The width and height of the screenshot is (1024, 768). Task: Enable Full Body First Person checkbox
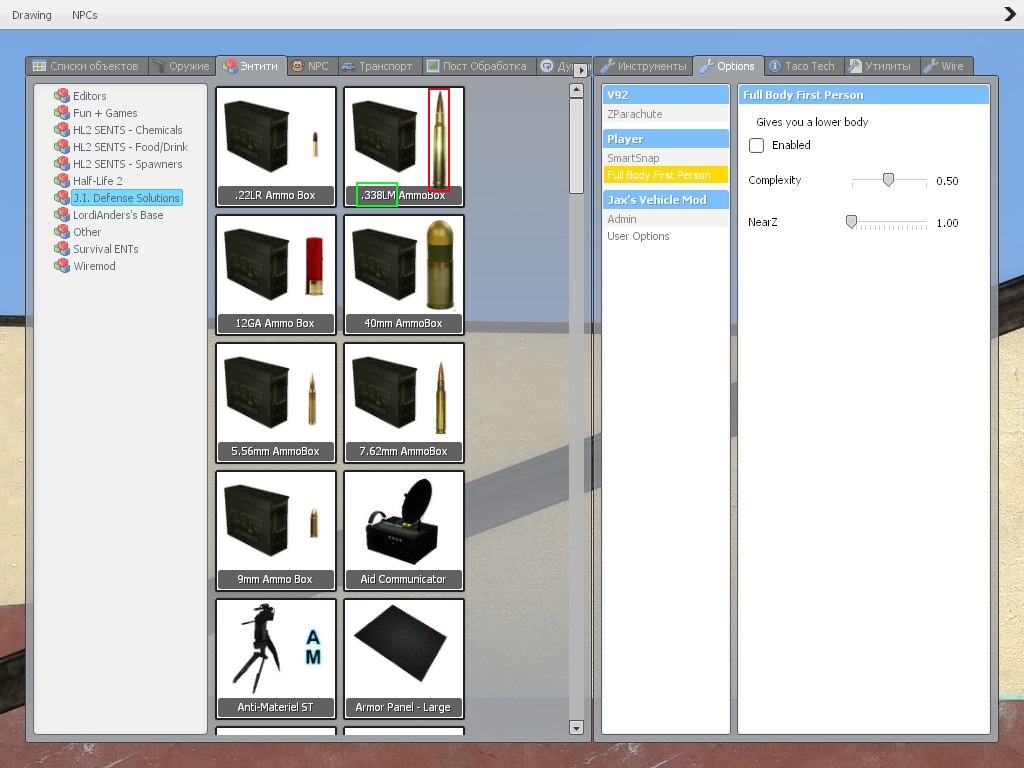tap(756, 145)
